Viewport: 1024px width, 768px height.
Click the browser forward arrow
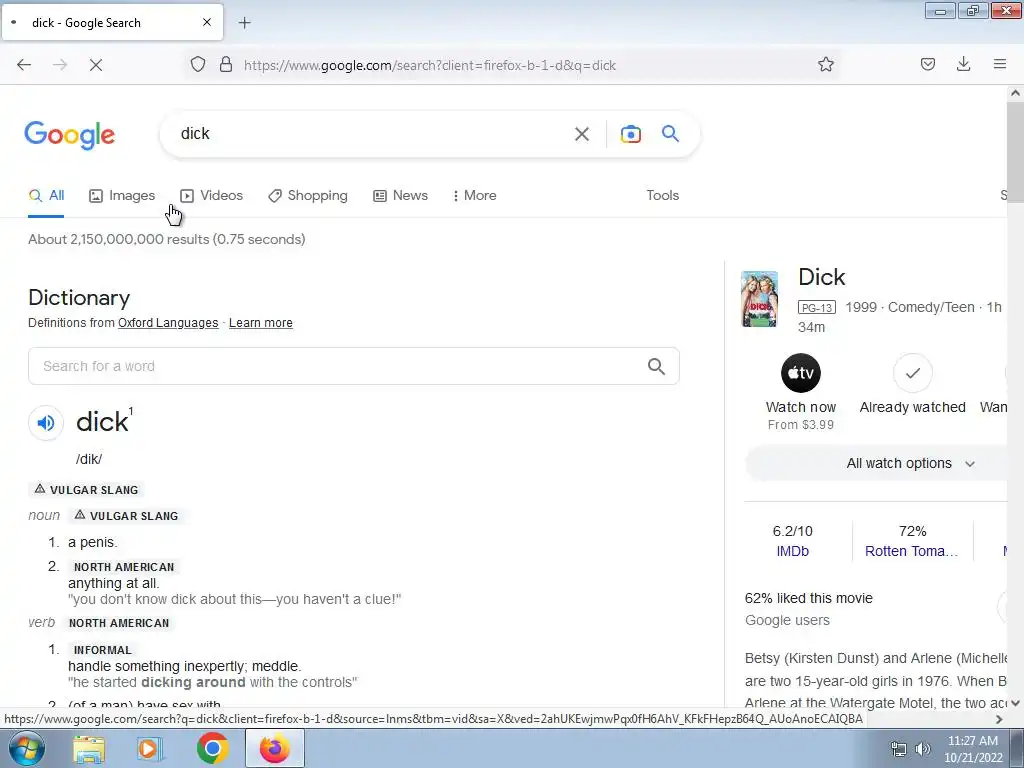coord(60,65)
